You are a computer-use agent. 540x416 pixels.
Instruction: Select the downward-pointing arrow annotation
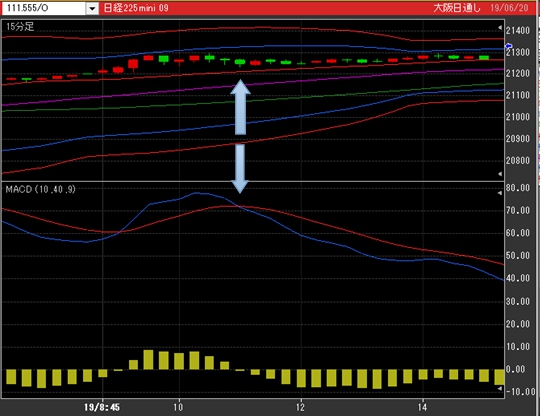240,168
